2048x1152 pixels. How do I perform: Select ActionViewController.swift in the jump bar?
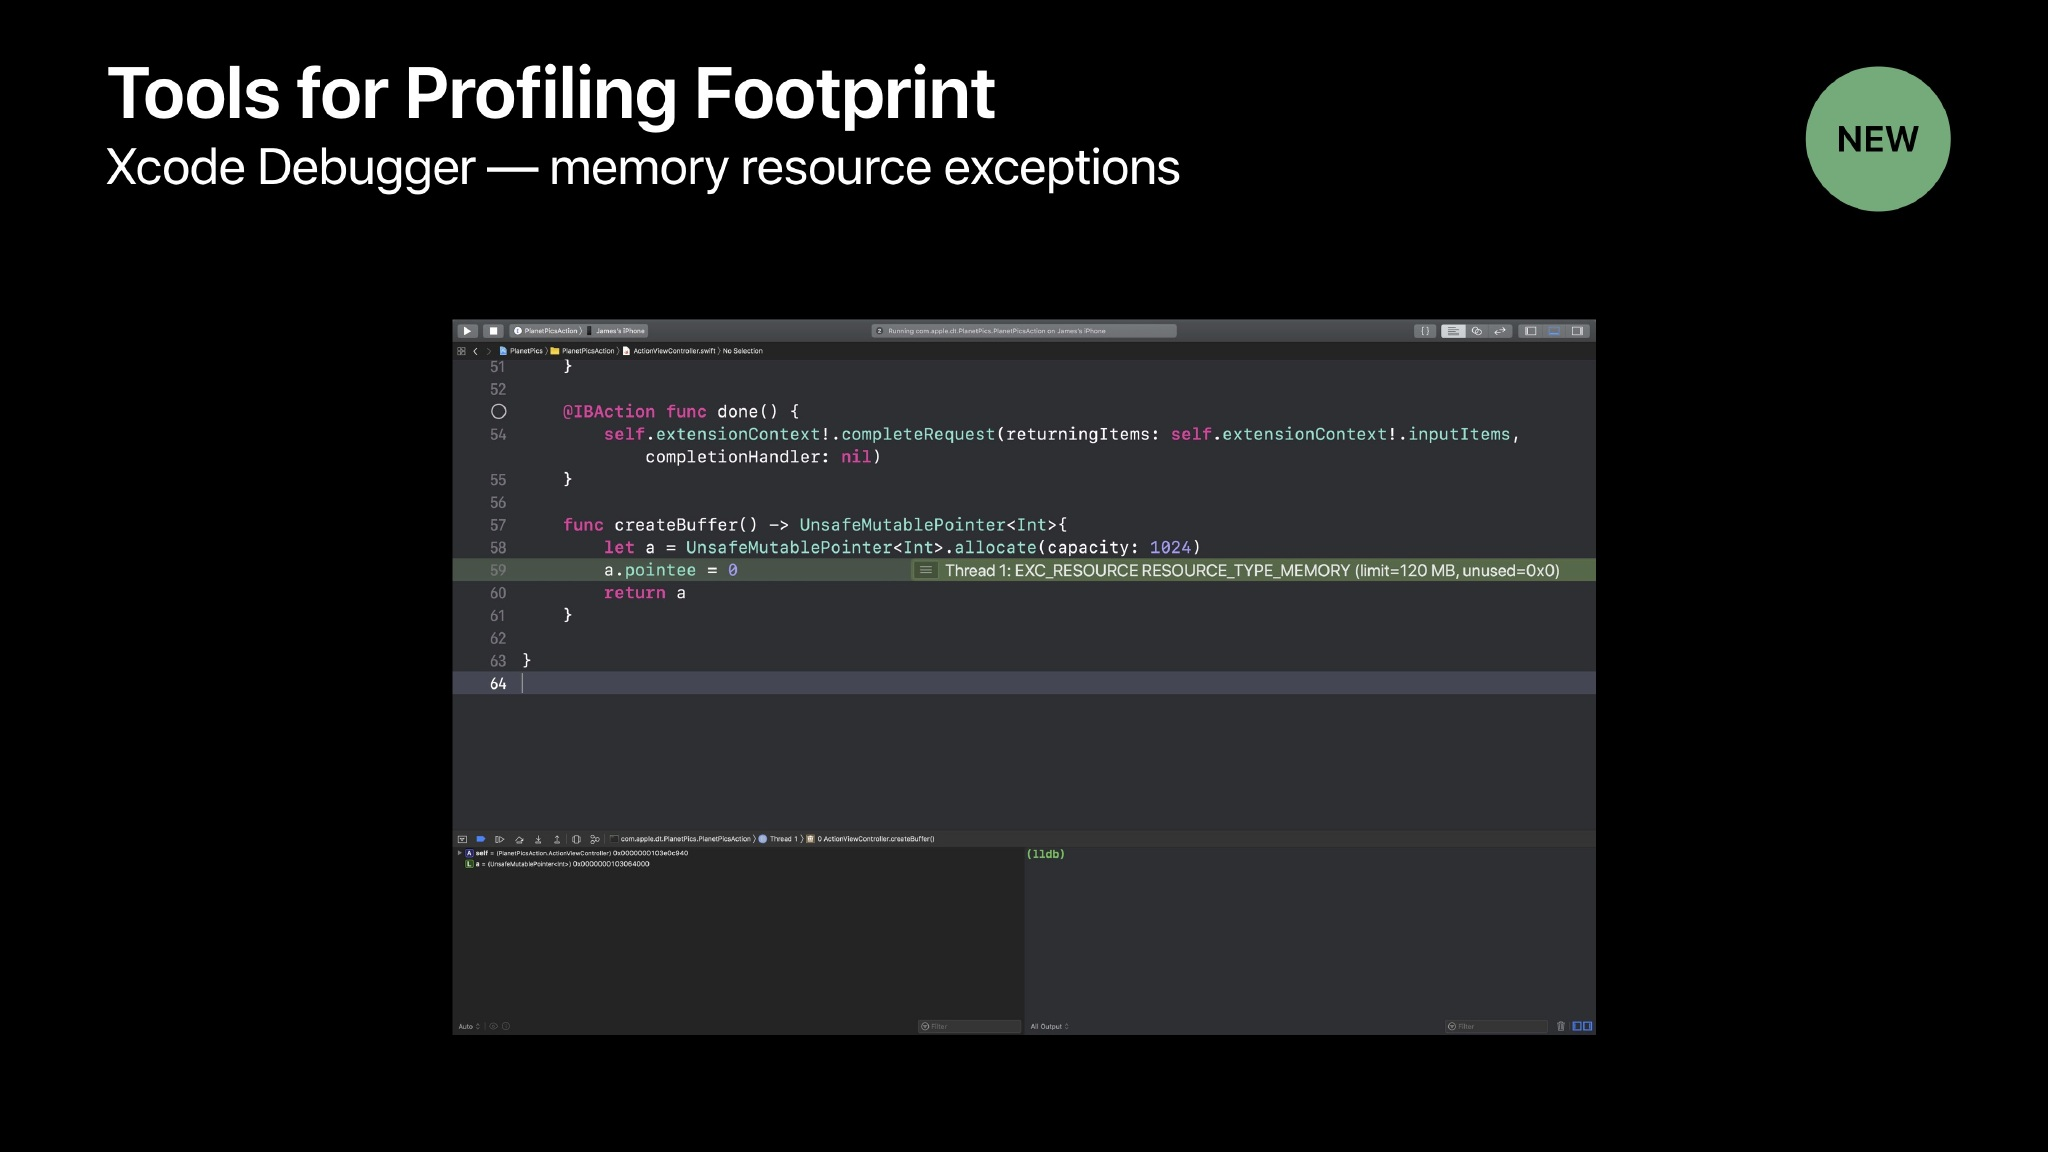point(673,351)
